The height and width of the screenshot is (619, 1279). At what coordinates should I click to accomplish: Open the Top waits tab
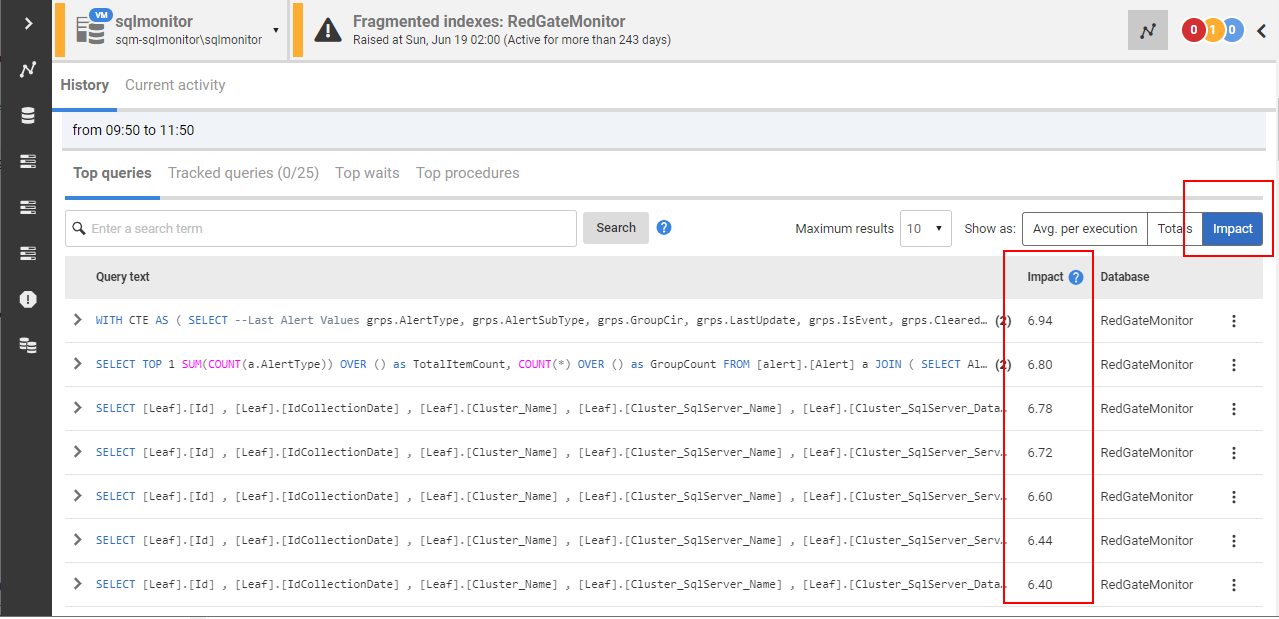367,173
